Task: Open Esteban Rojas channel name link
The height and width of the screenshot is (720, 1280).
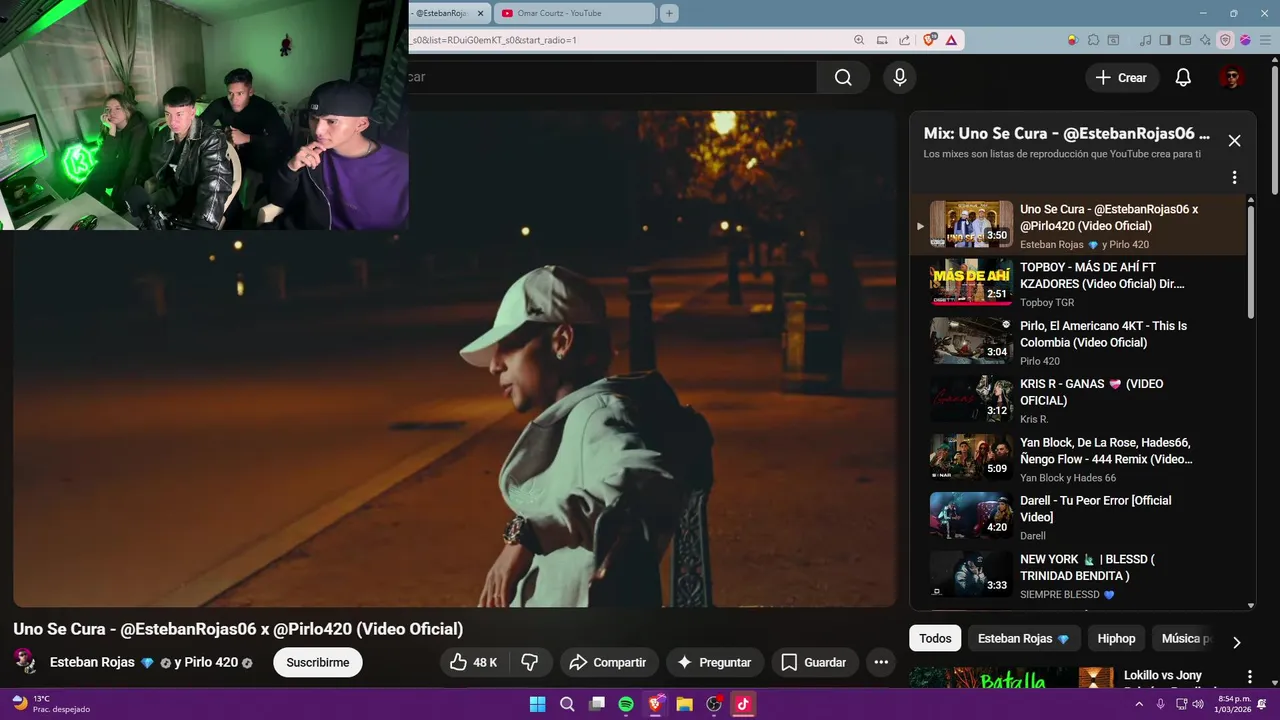Action: click(92, 662)
